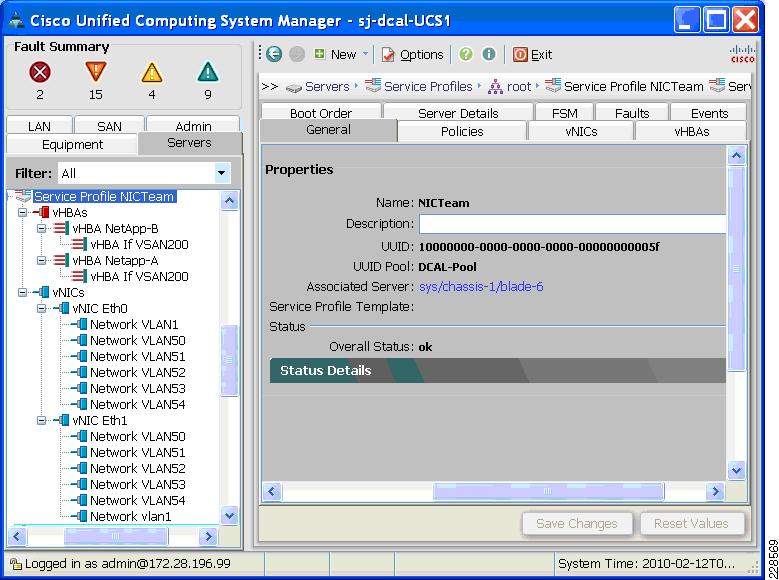Click the green New plus icon
779x580 pixels.
click(319, 54)
